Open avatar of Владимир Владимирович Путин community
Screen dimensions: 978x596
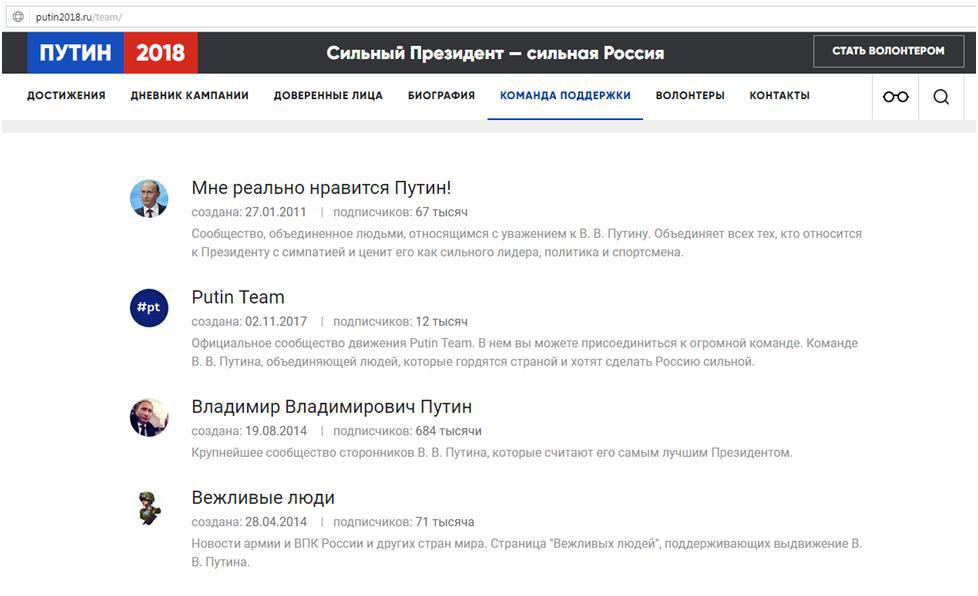coord(148,417)
